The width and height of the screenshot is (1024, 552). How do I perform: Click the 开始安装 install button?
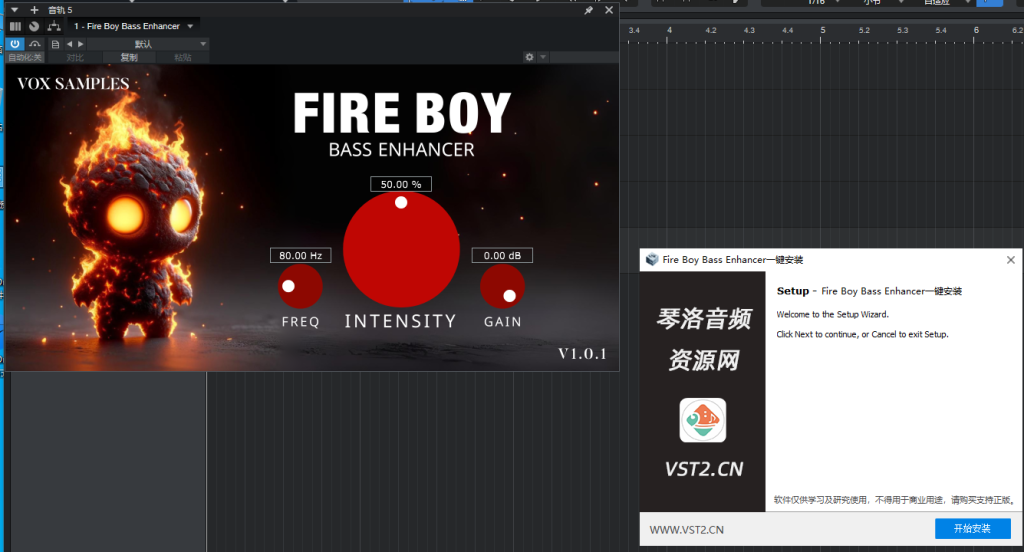972,528
